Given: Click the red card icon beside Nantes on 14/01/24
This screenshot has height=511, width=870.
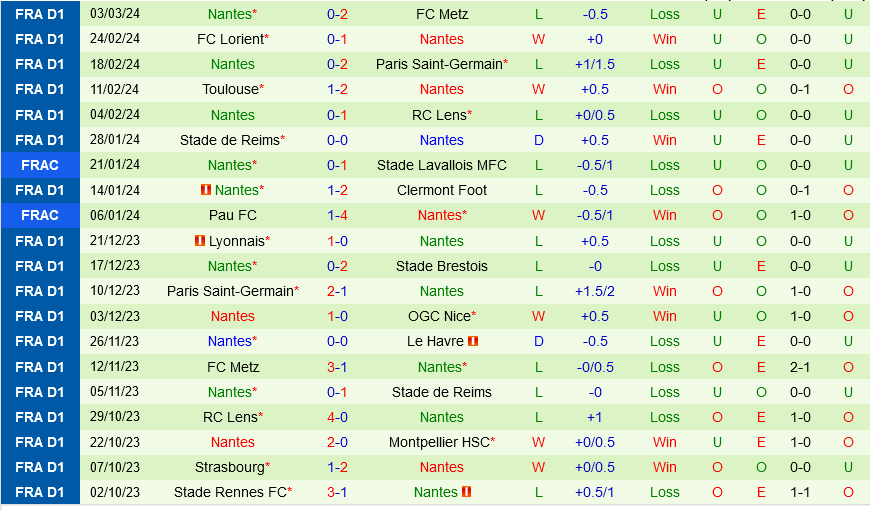Looking at the screenshot, I should click(206, 190).
